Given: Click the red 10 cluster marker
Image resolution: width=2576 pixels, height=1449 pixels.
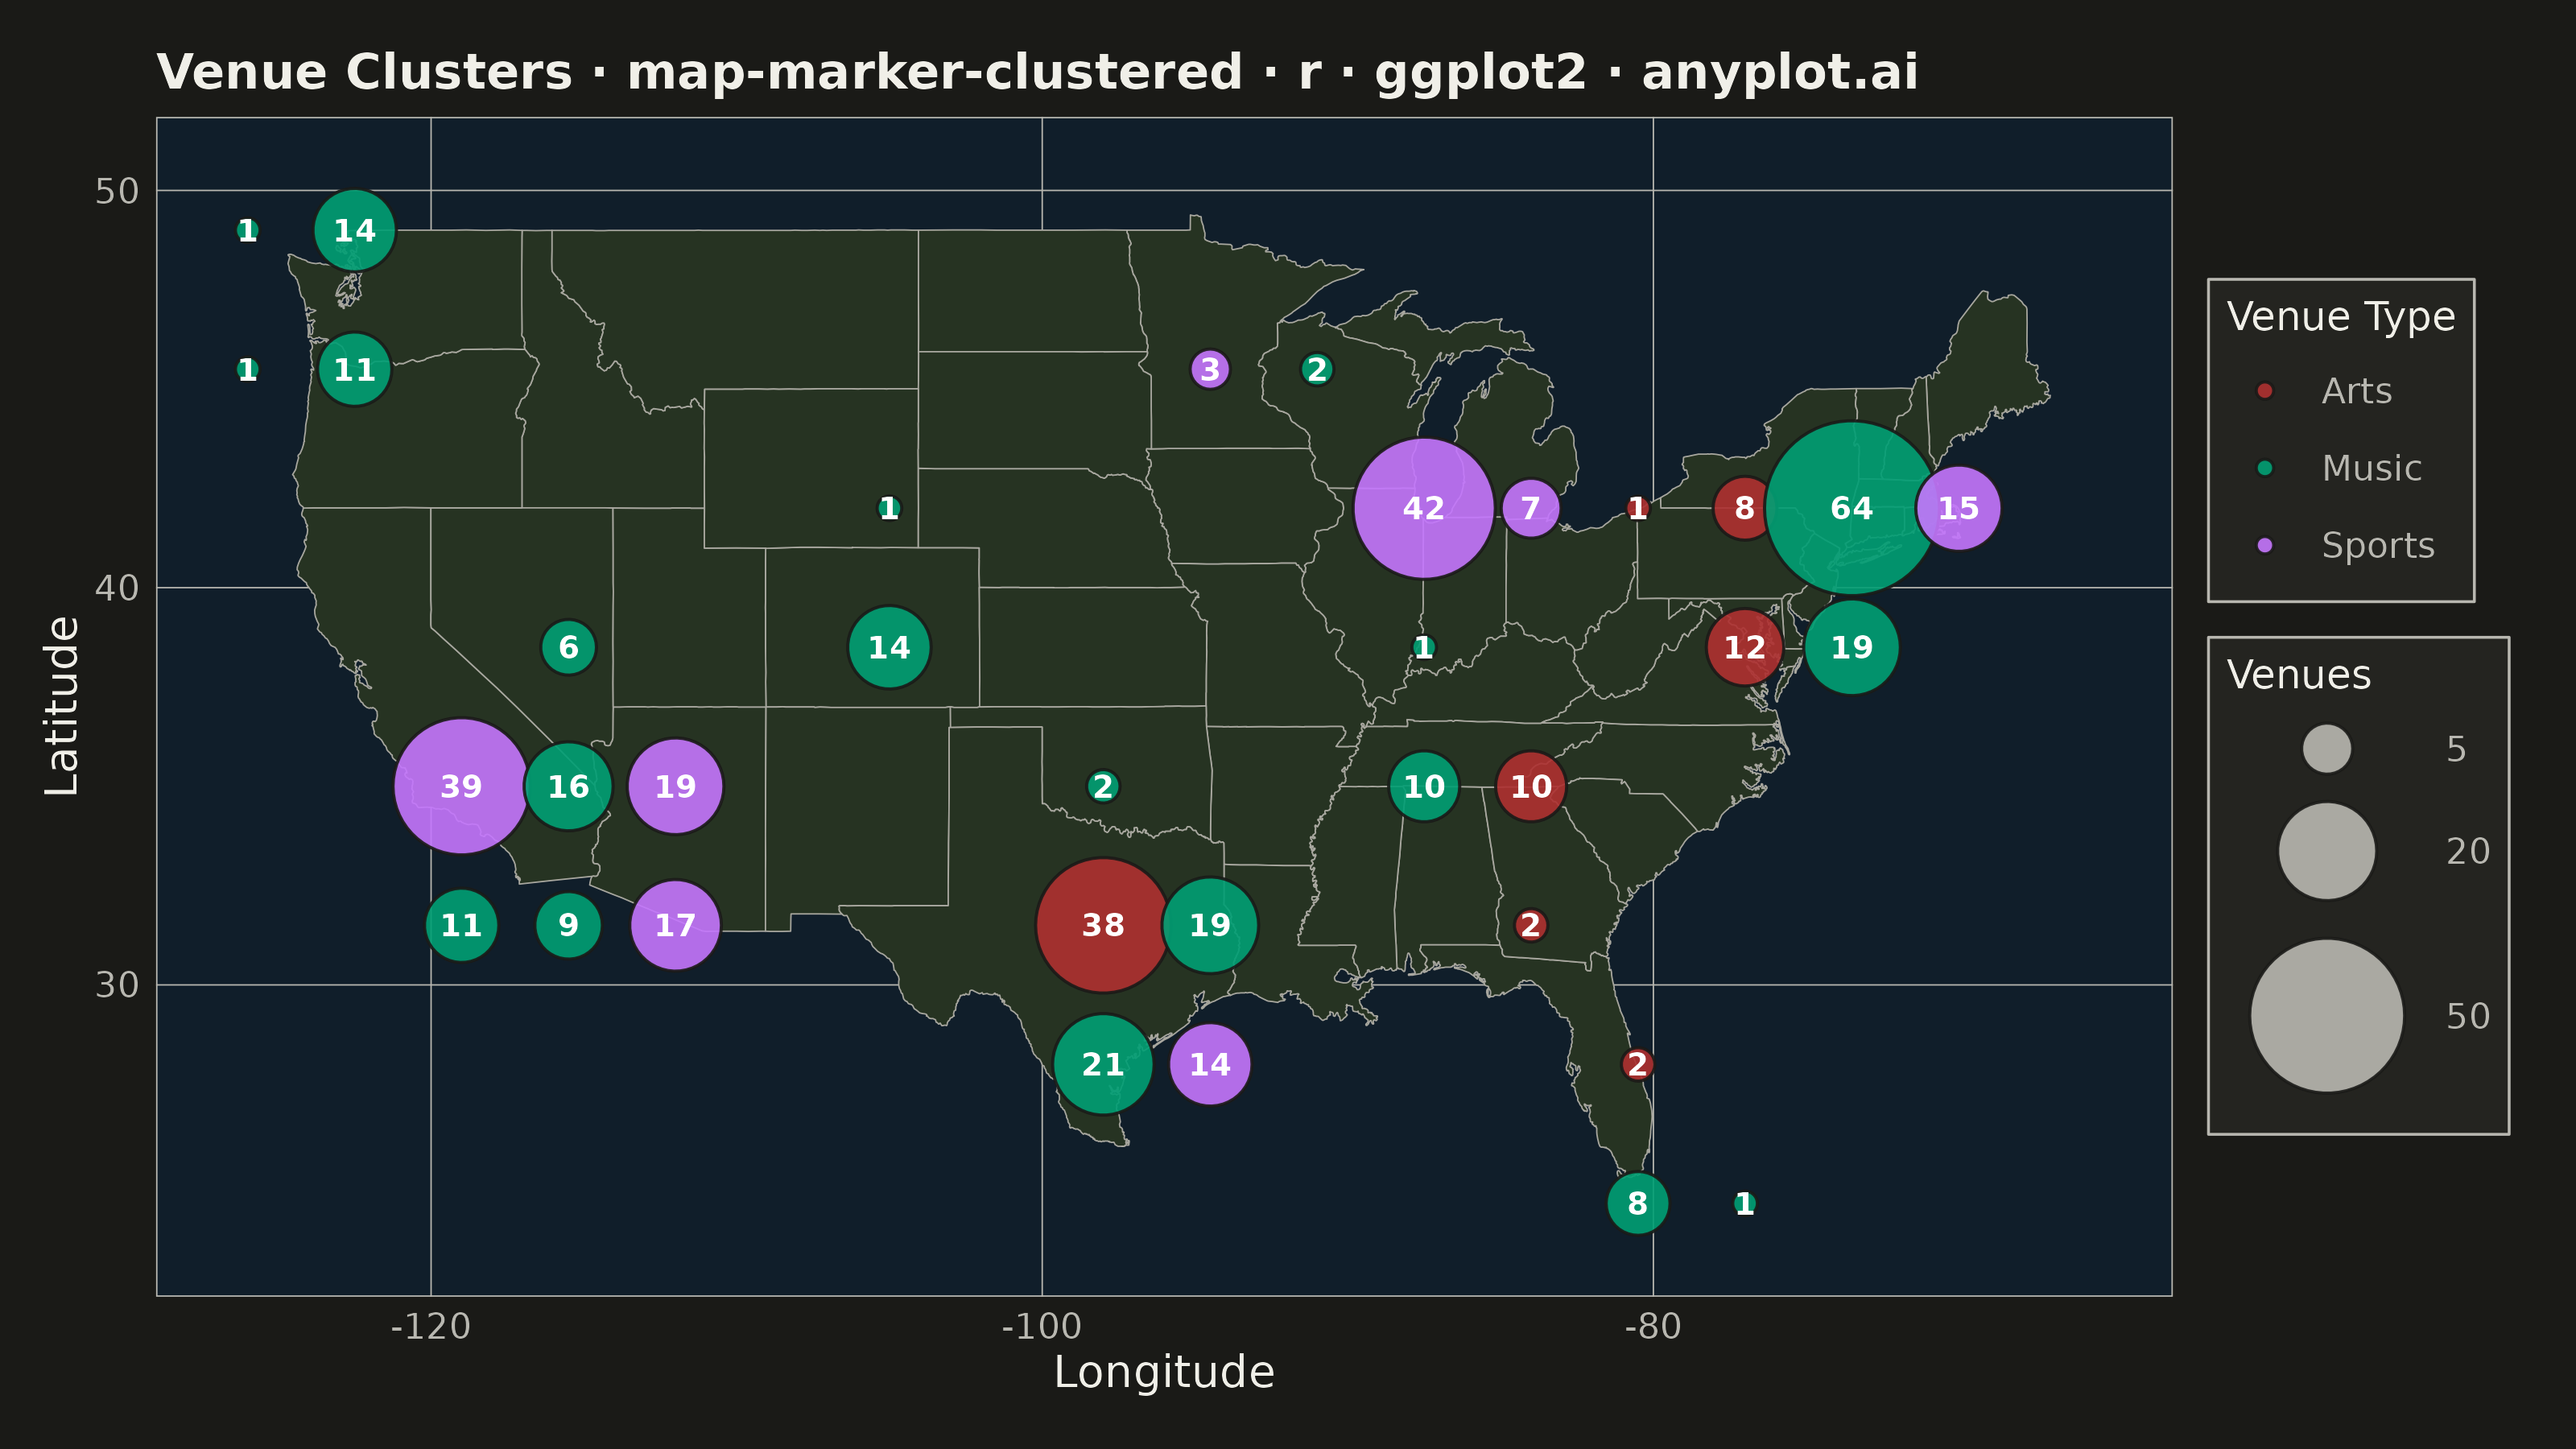Looking at the screenshot, I should [x=1530, y=786].
